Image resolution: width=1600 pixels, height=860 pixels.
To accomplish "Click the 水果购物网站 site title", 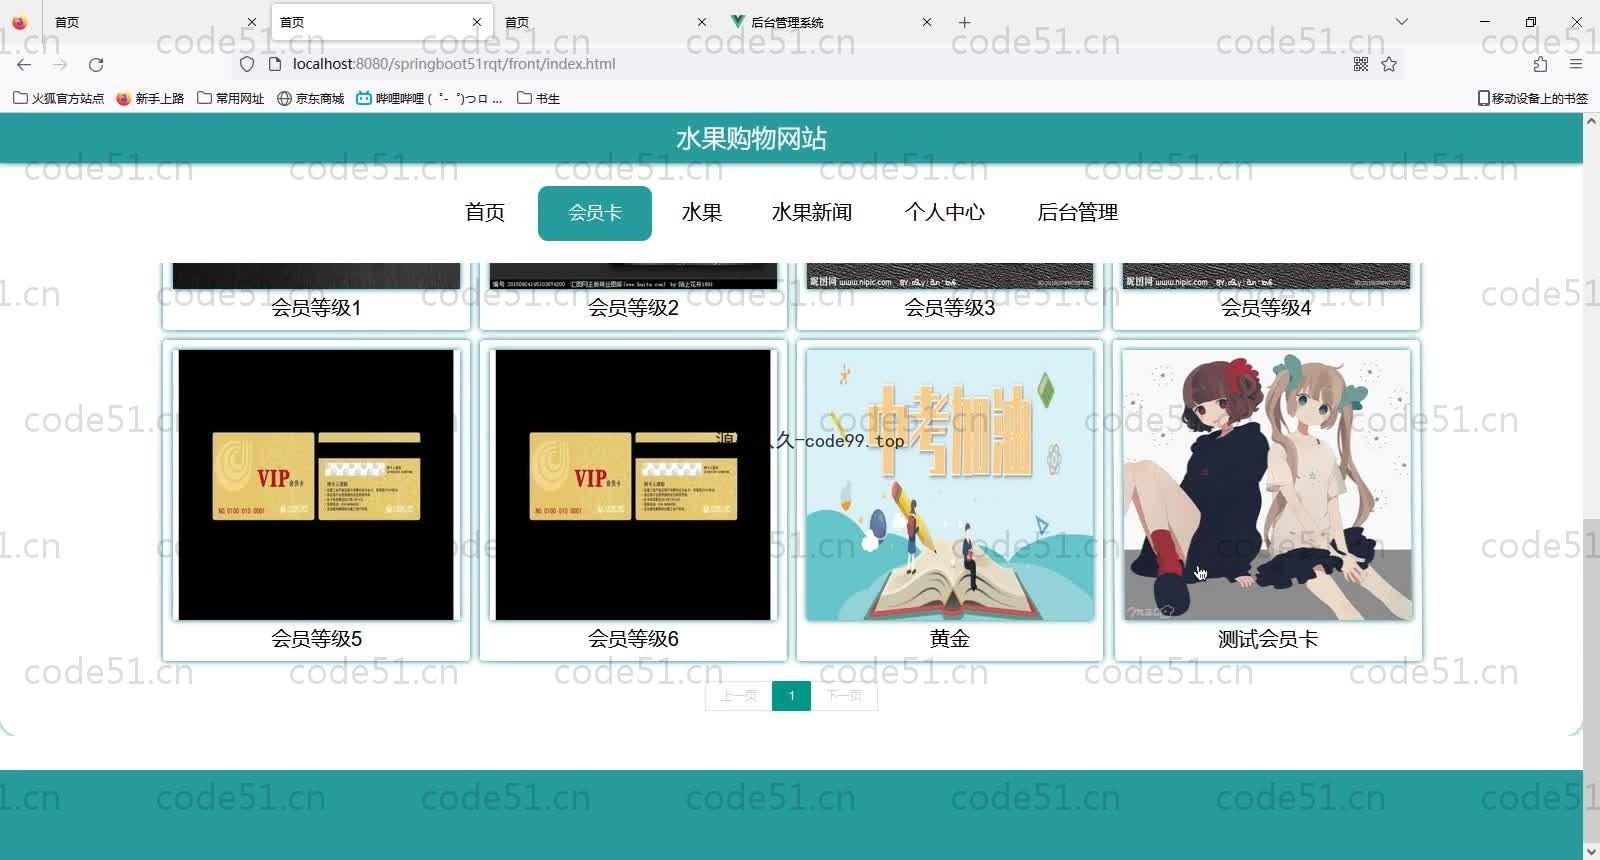I will (751, 139).
